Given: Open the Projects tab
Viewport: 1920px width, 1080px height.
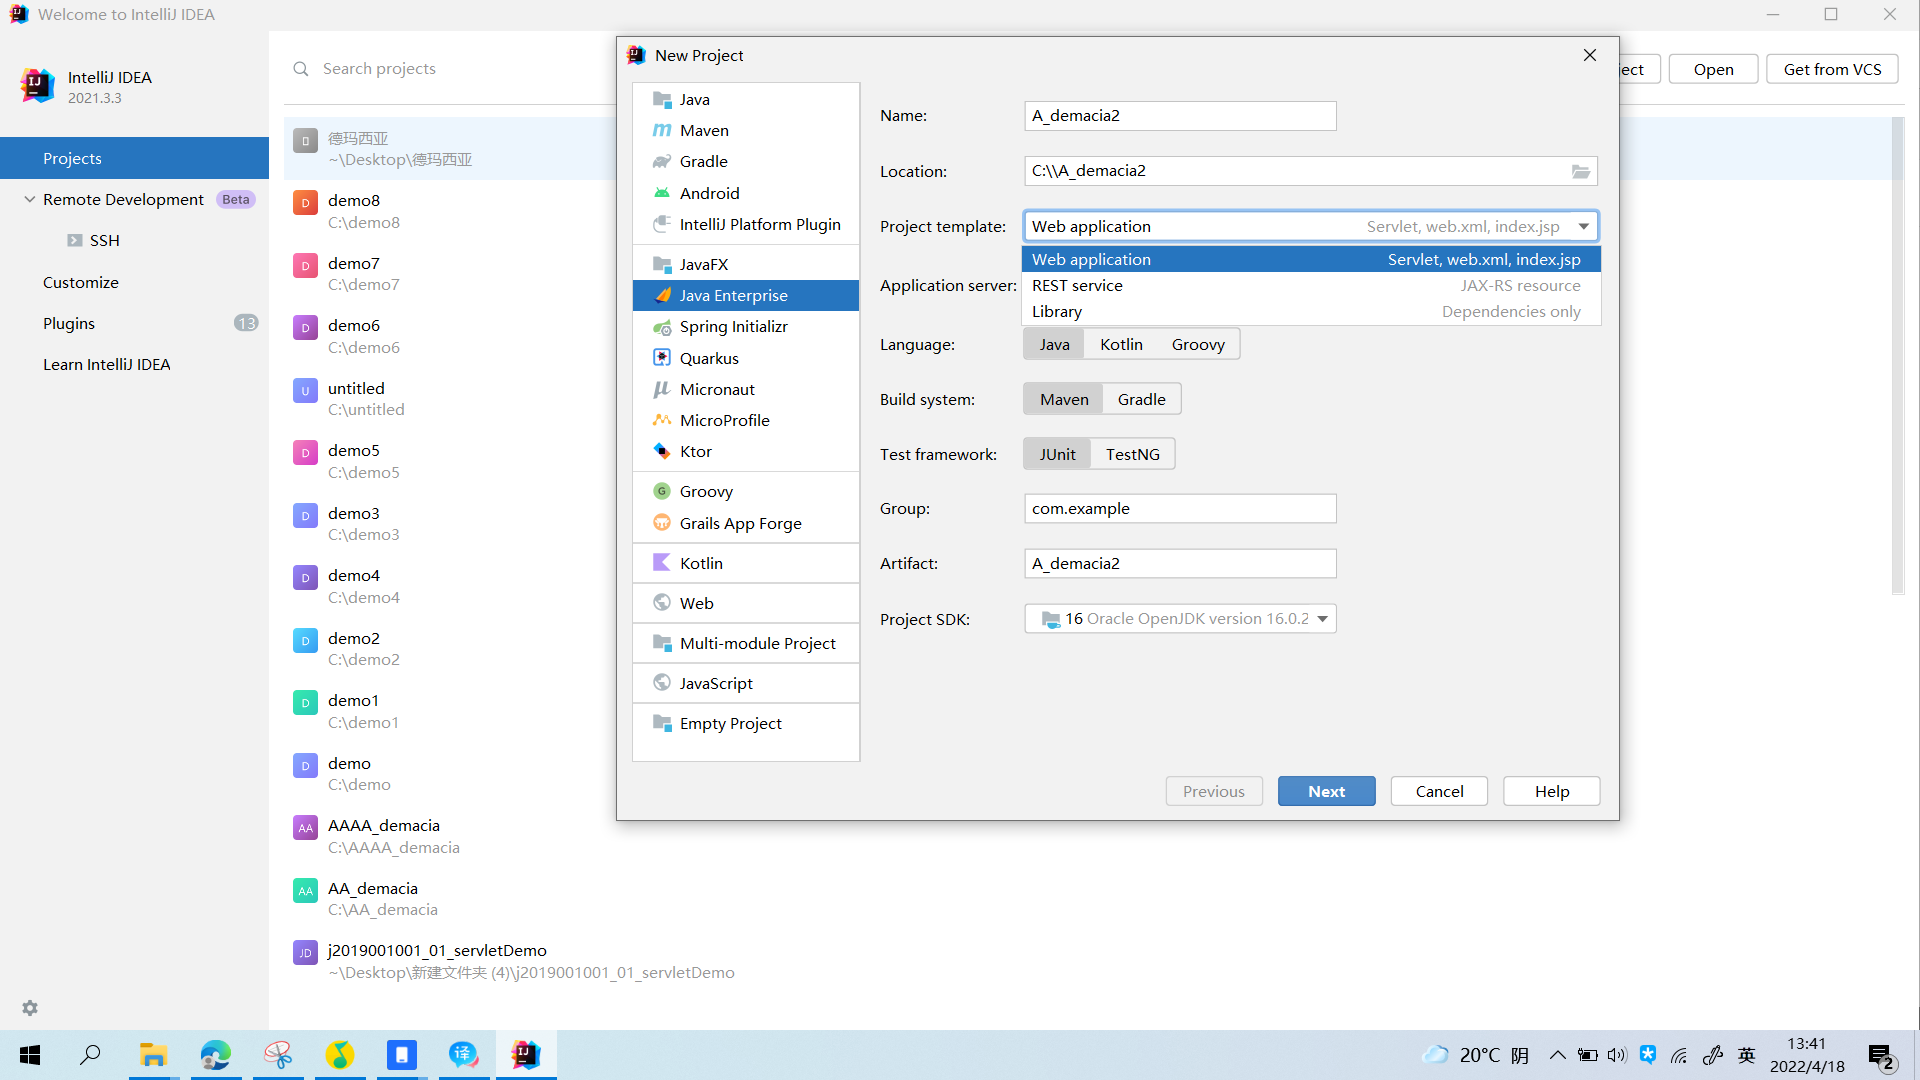Looking at the screenshot, I should 134,158.
